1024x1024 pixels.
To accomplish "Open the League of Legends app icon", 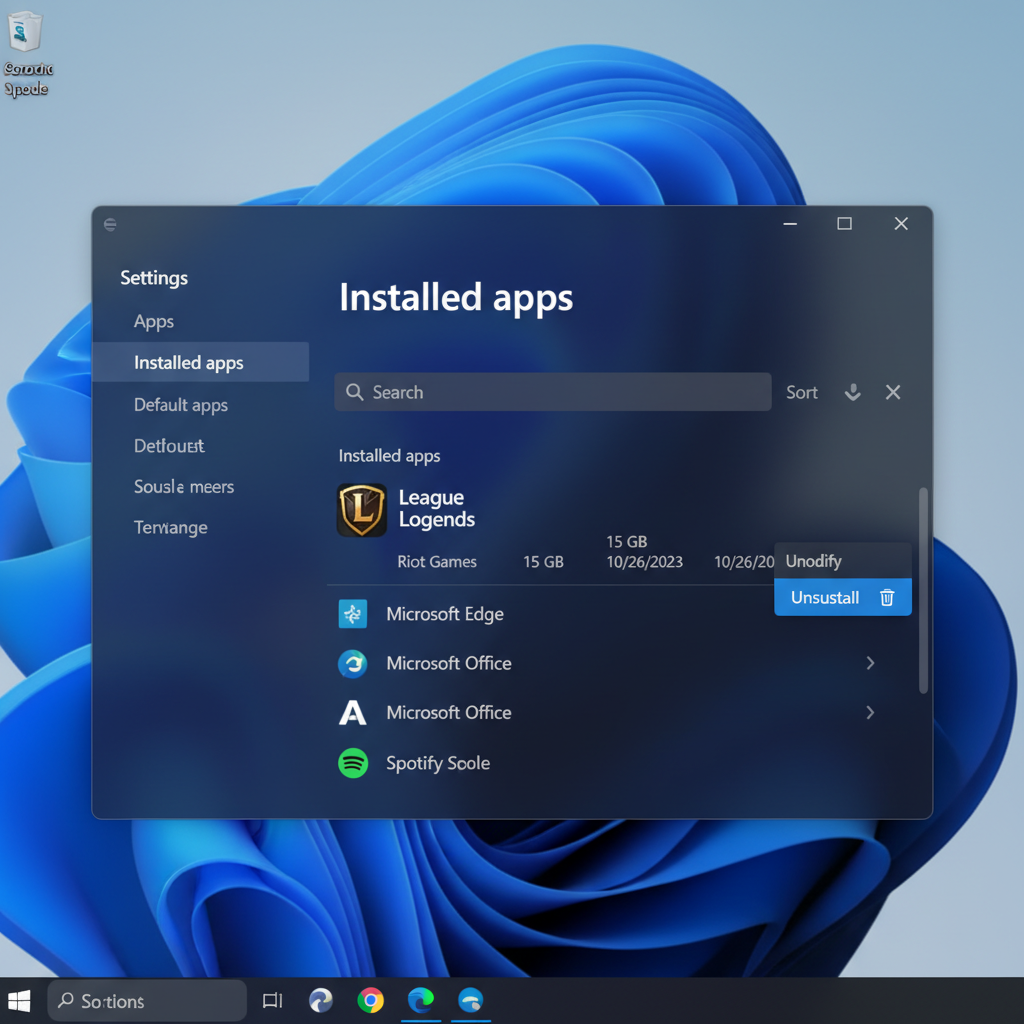I will [362, 510].
